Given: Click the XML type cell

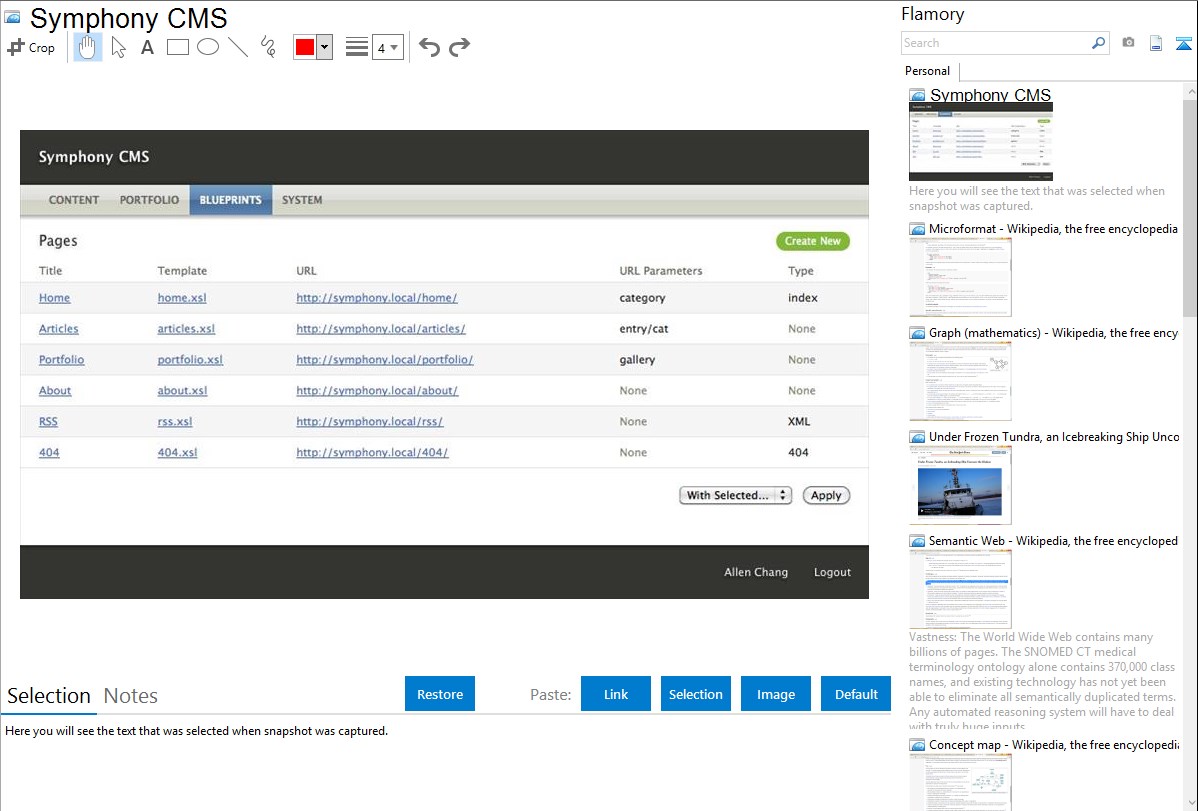Looking at the screenshot, I should click(799, 422).
